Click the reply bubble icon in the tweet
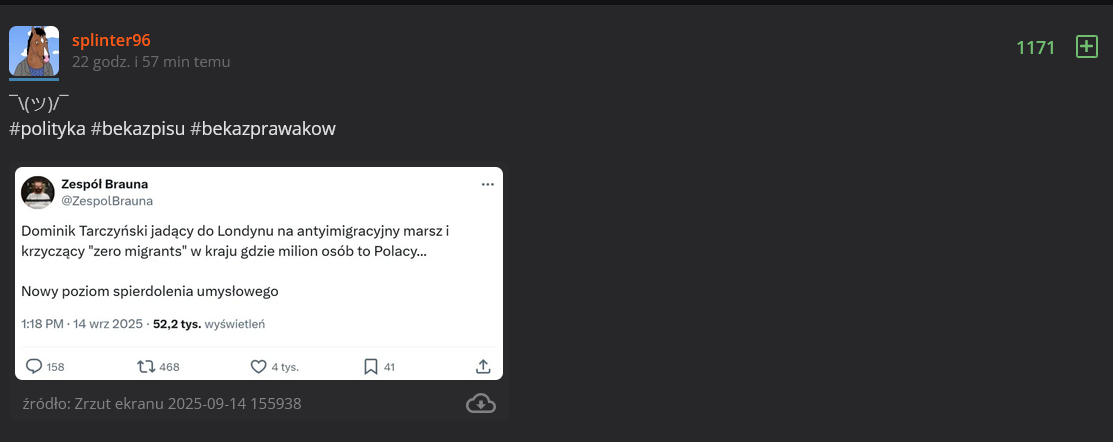Viewport: 1113px width, 442px height. (34, 366)
